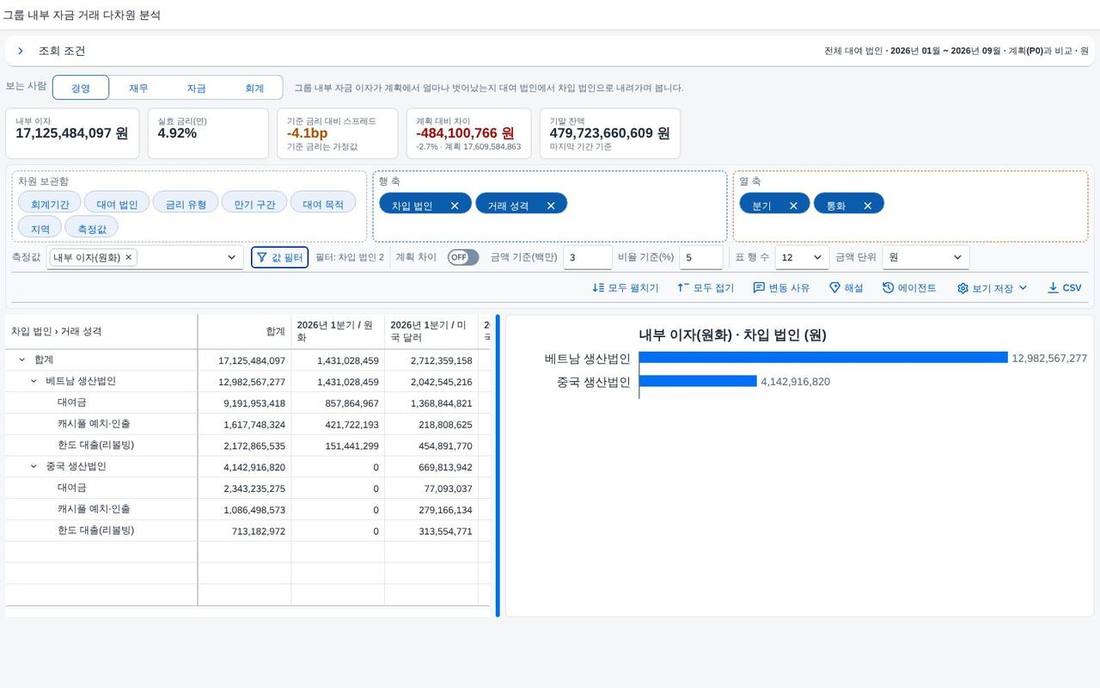Switch to the 회계 viewer tab
The height and width of the screenshot is (688, 1100).
[254, 88]
